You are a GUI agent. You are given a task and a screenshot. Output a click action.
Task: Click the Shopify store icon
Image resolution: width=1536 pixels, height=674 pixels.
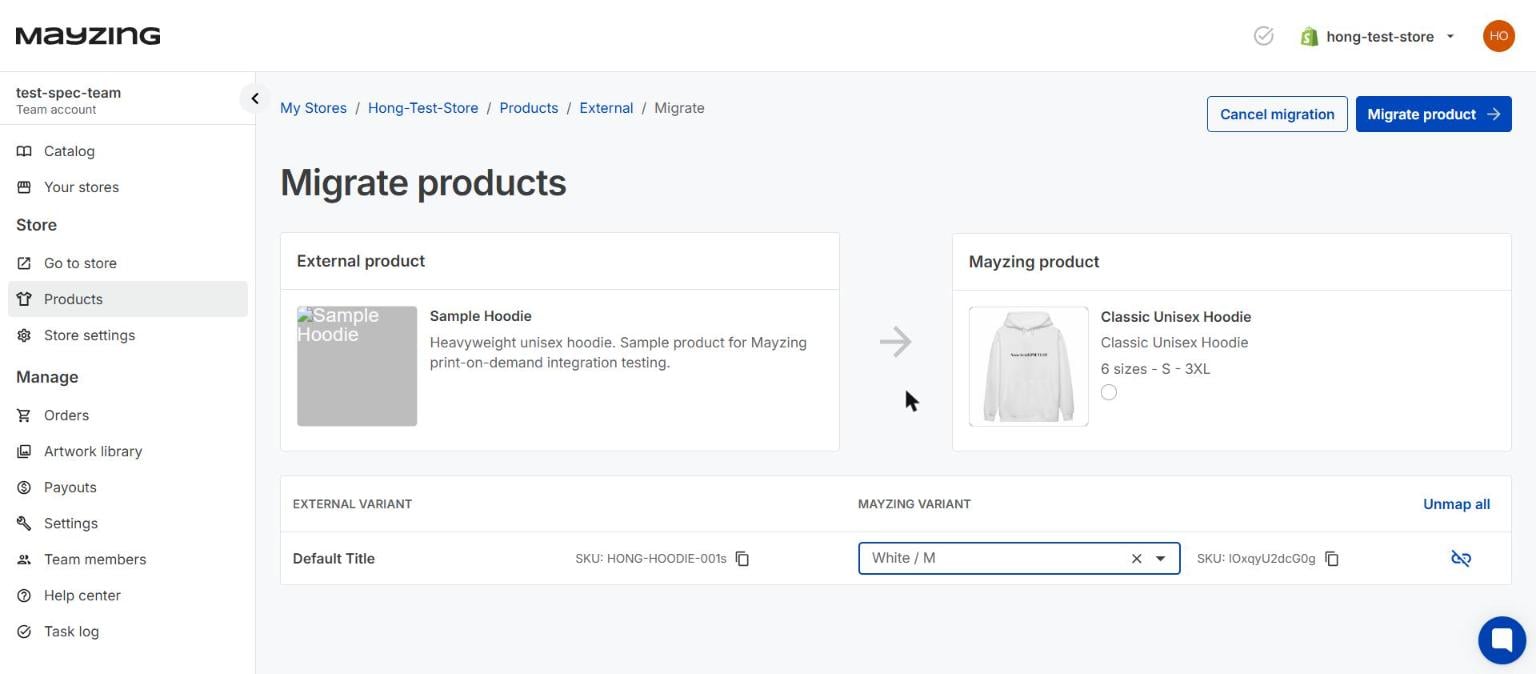coord(1309,36)
